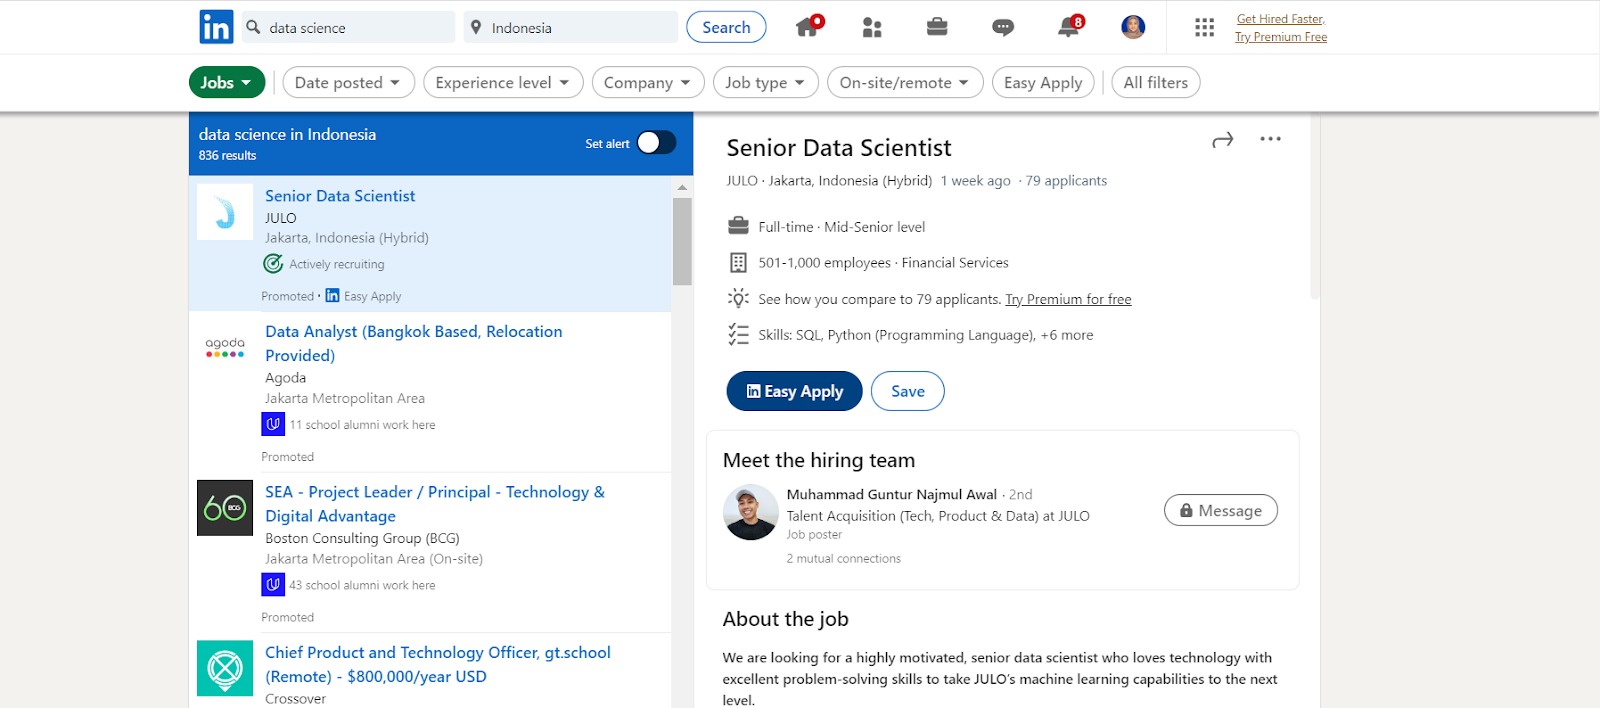Open Senior Data Scientist listing title
Viewport: 1600px width, 708px height.
340,196
